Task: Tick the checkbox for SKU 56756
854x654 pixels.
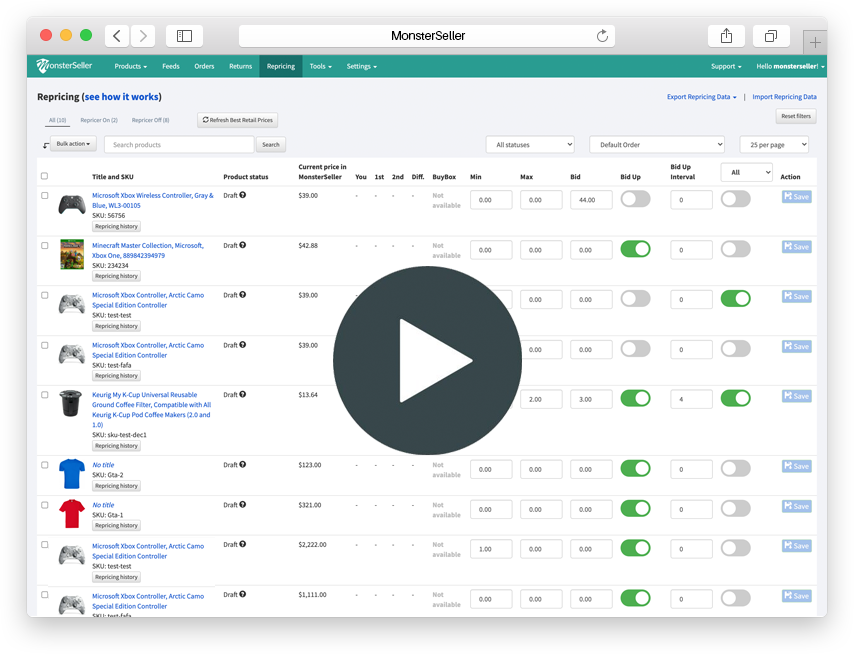Action: (45, 195)
